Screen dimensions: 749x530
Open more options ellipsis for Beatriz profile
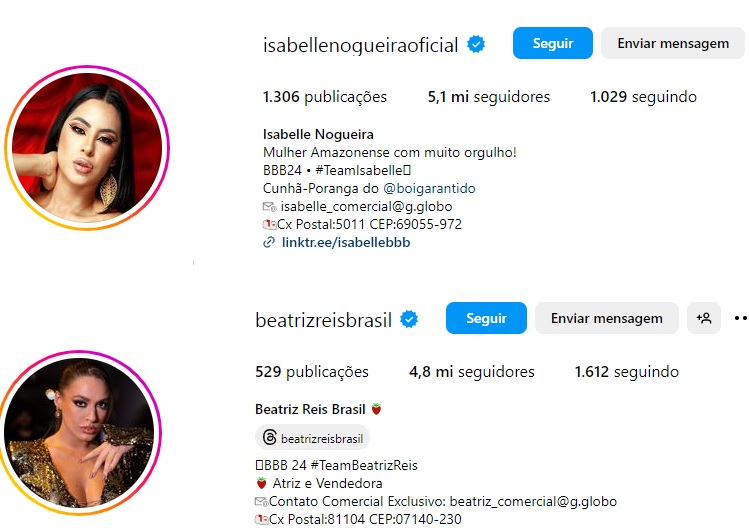(x=740, y=318)
